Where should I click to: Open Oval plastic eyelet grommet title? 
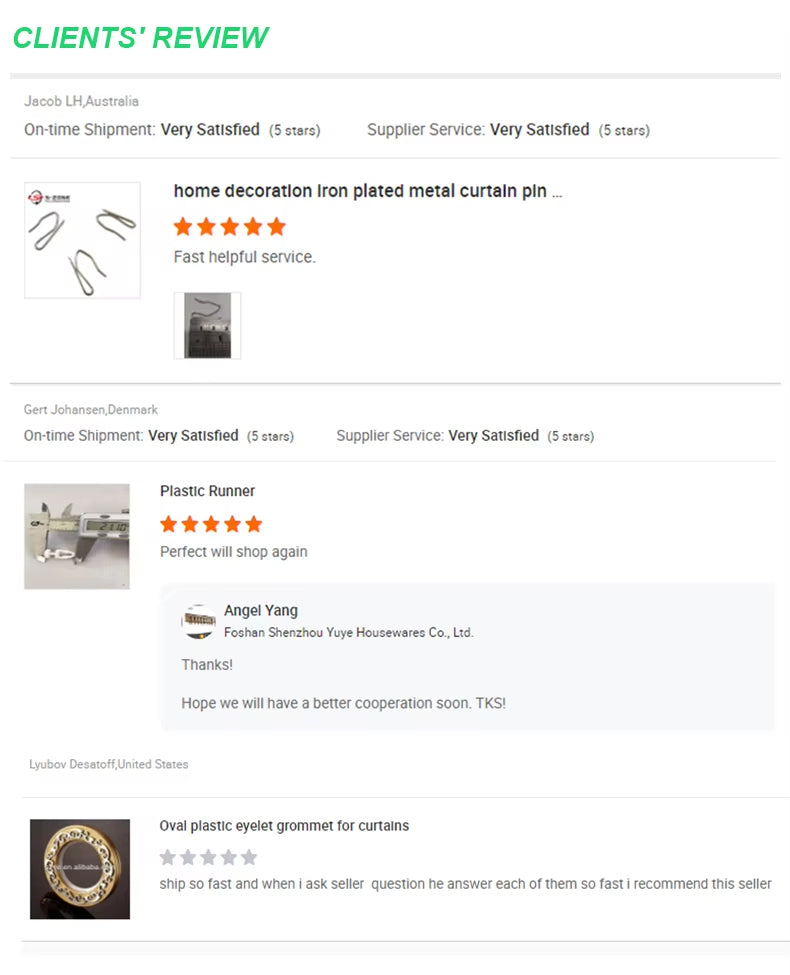tap(284, 826)
